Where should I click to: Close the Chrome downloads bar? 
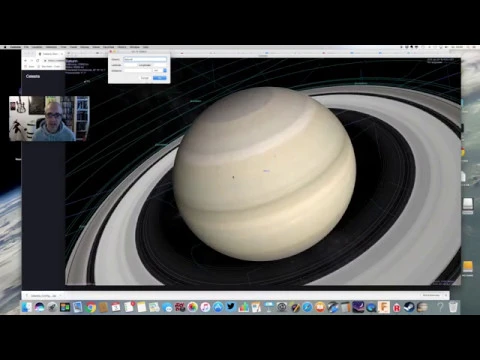click(446, 295)
